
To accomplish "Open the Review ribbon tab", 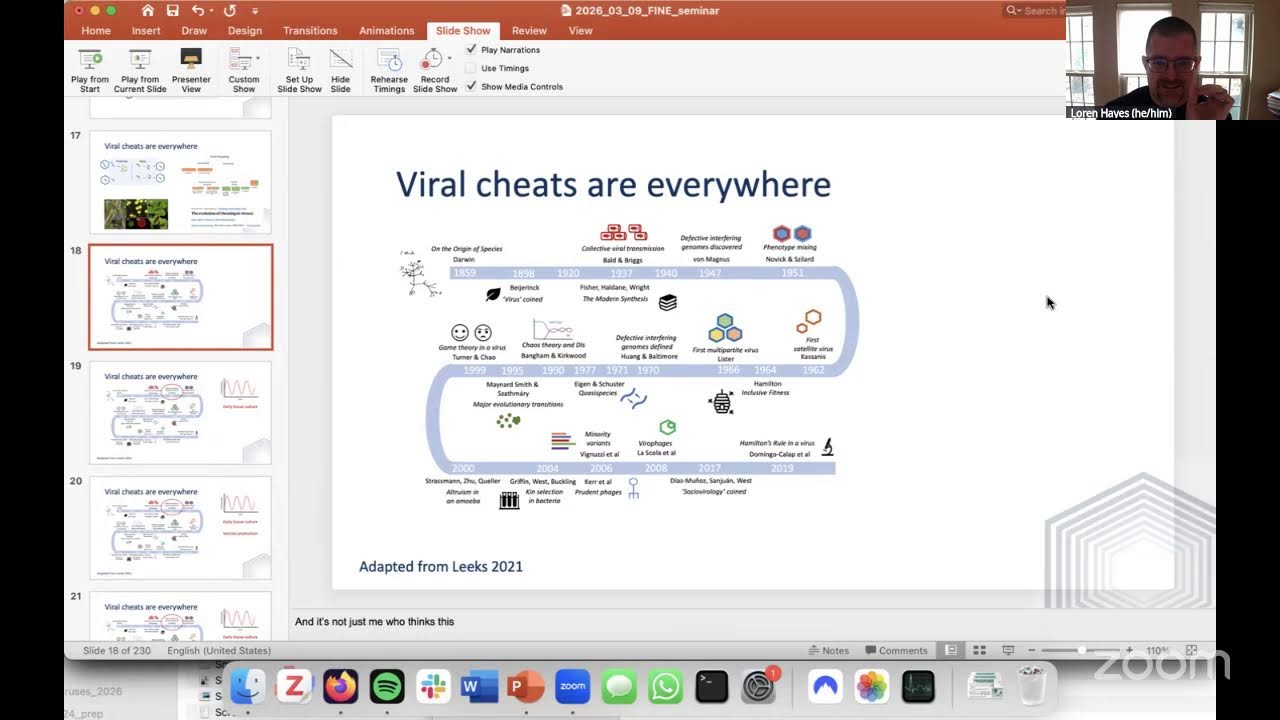I will (x=529, y=31).
